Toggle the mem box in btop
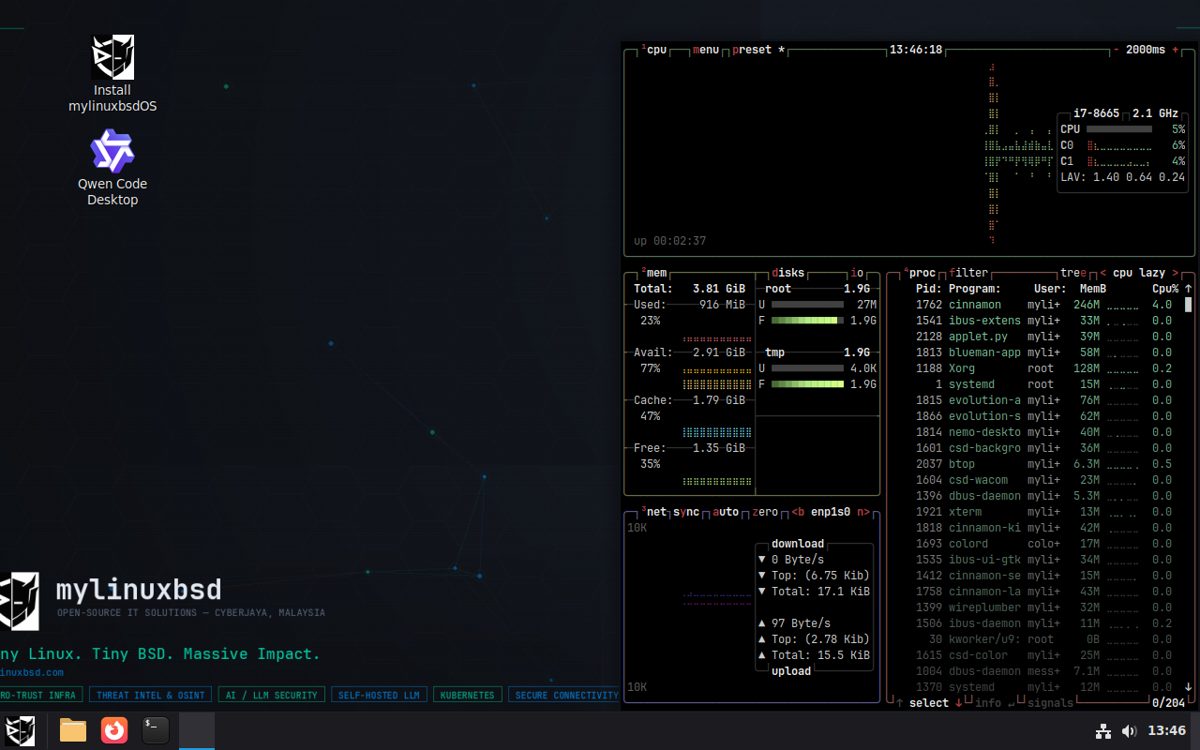This screenshot has width=1200, height=750. [x=654, y=273]
